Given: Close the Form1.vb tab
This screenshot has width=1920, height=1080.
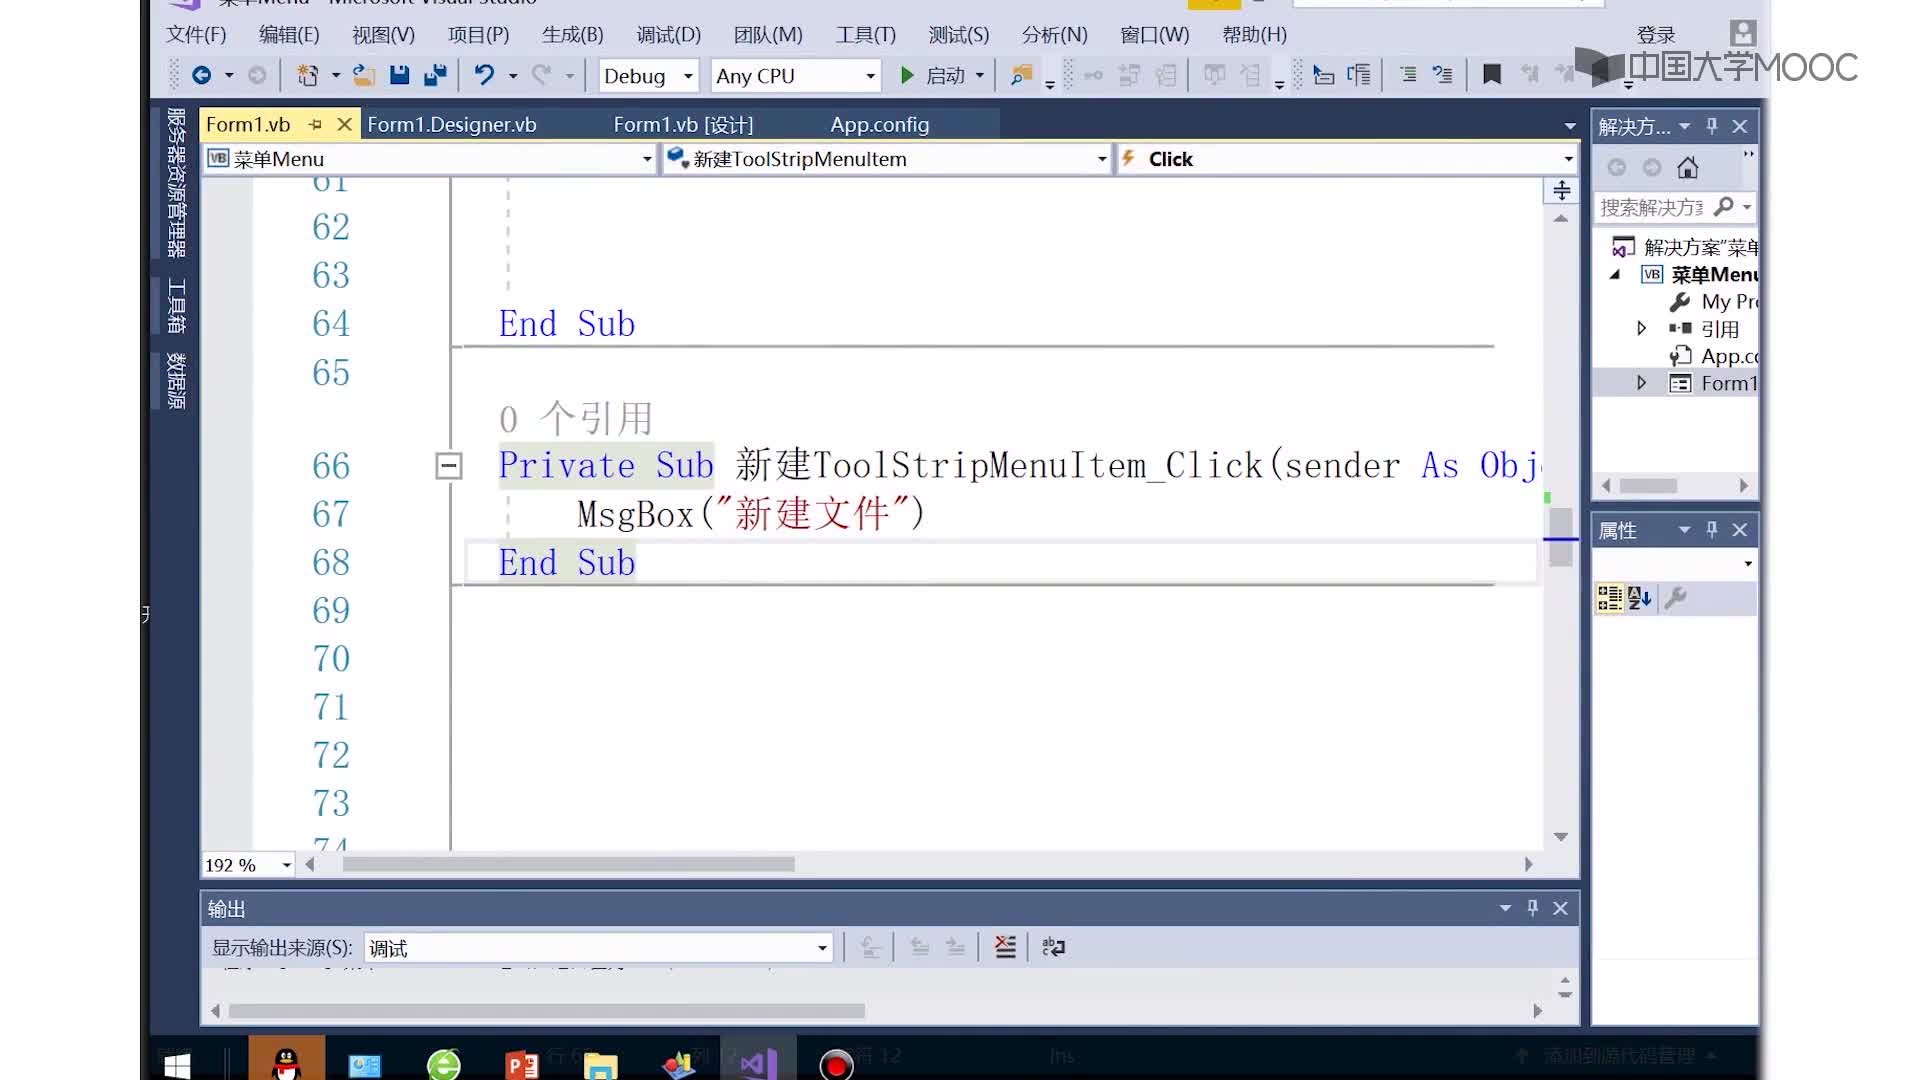Looking at the screenshot, I should 344,124.
